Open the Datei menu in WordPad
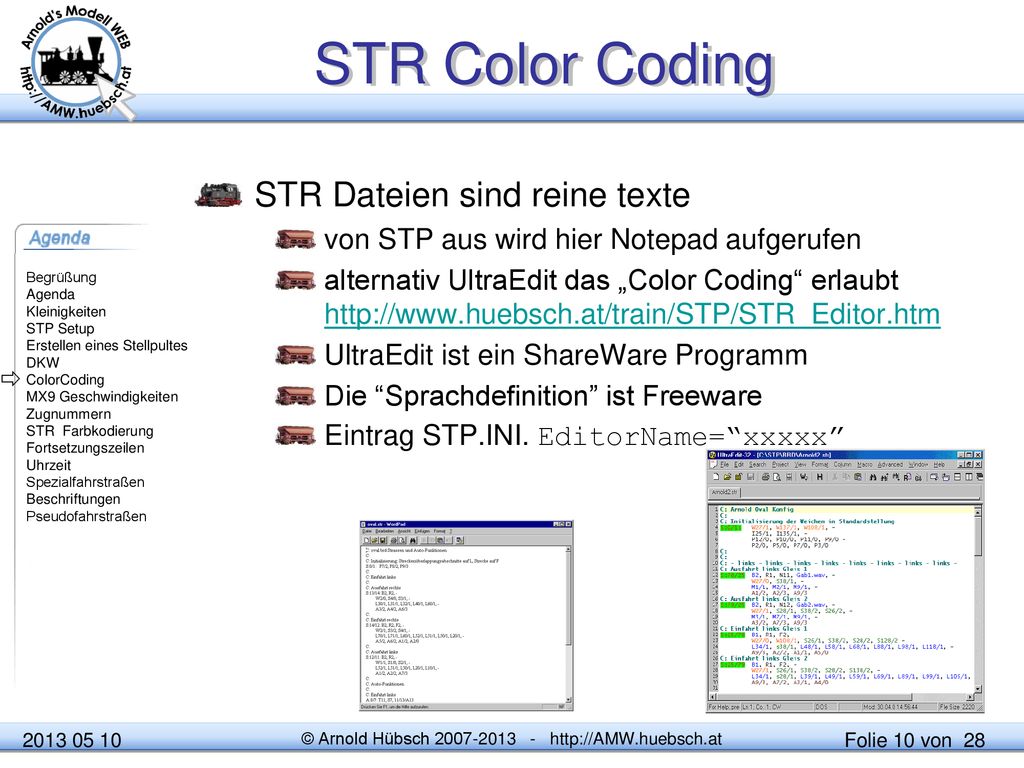1024x768 pixels. click(x=368, y=531)
